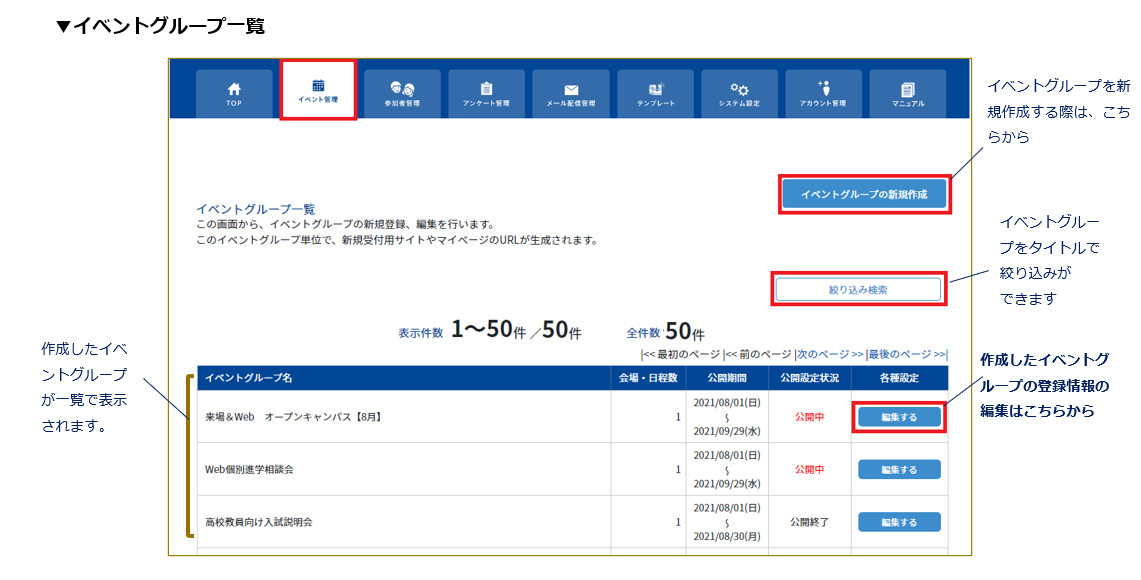Open the システム設定 gears tab
Image resolution: width=1141 pixels, height=580 pixels.
pyautogui.click(x=739, y=94)
